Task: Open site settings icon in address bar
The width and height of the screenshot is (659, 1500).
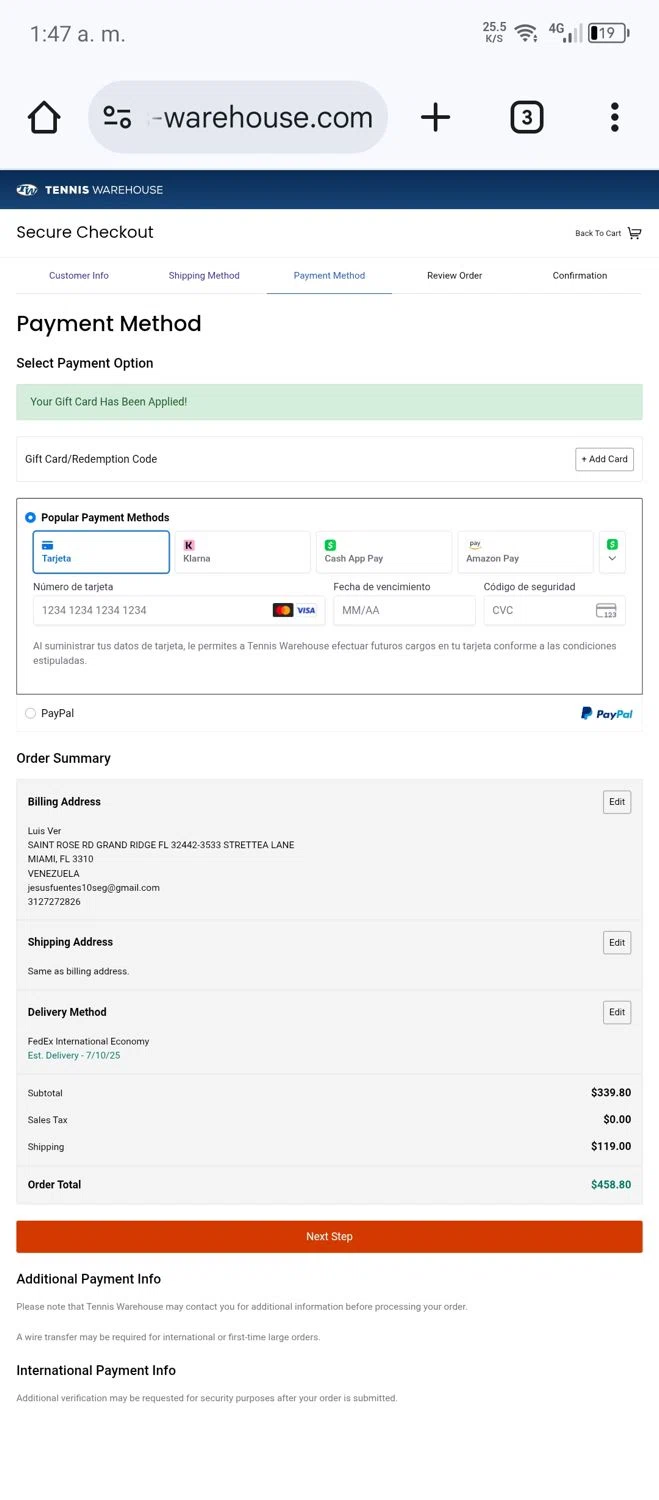Action: tap(118, 117)
